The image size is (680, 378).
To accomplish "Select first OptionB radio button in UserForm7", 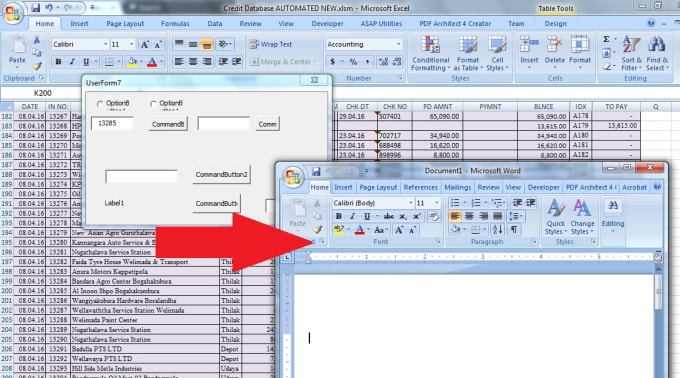I will [100, 104].
